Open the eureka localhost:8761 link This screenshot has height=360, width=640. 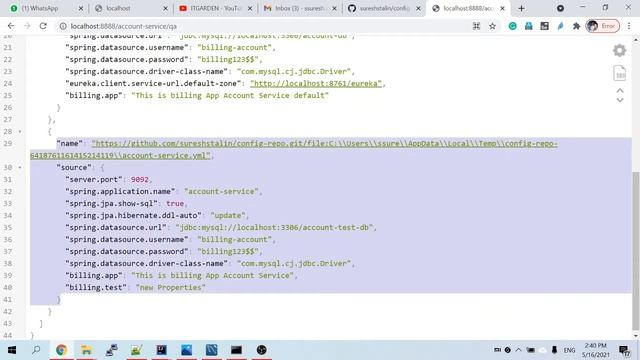point(316,83)
